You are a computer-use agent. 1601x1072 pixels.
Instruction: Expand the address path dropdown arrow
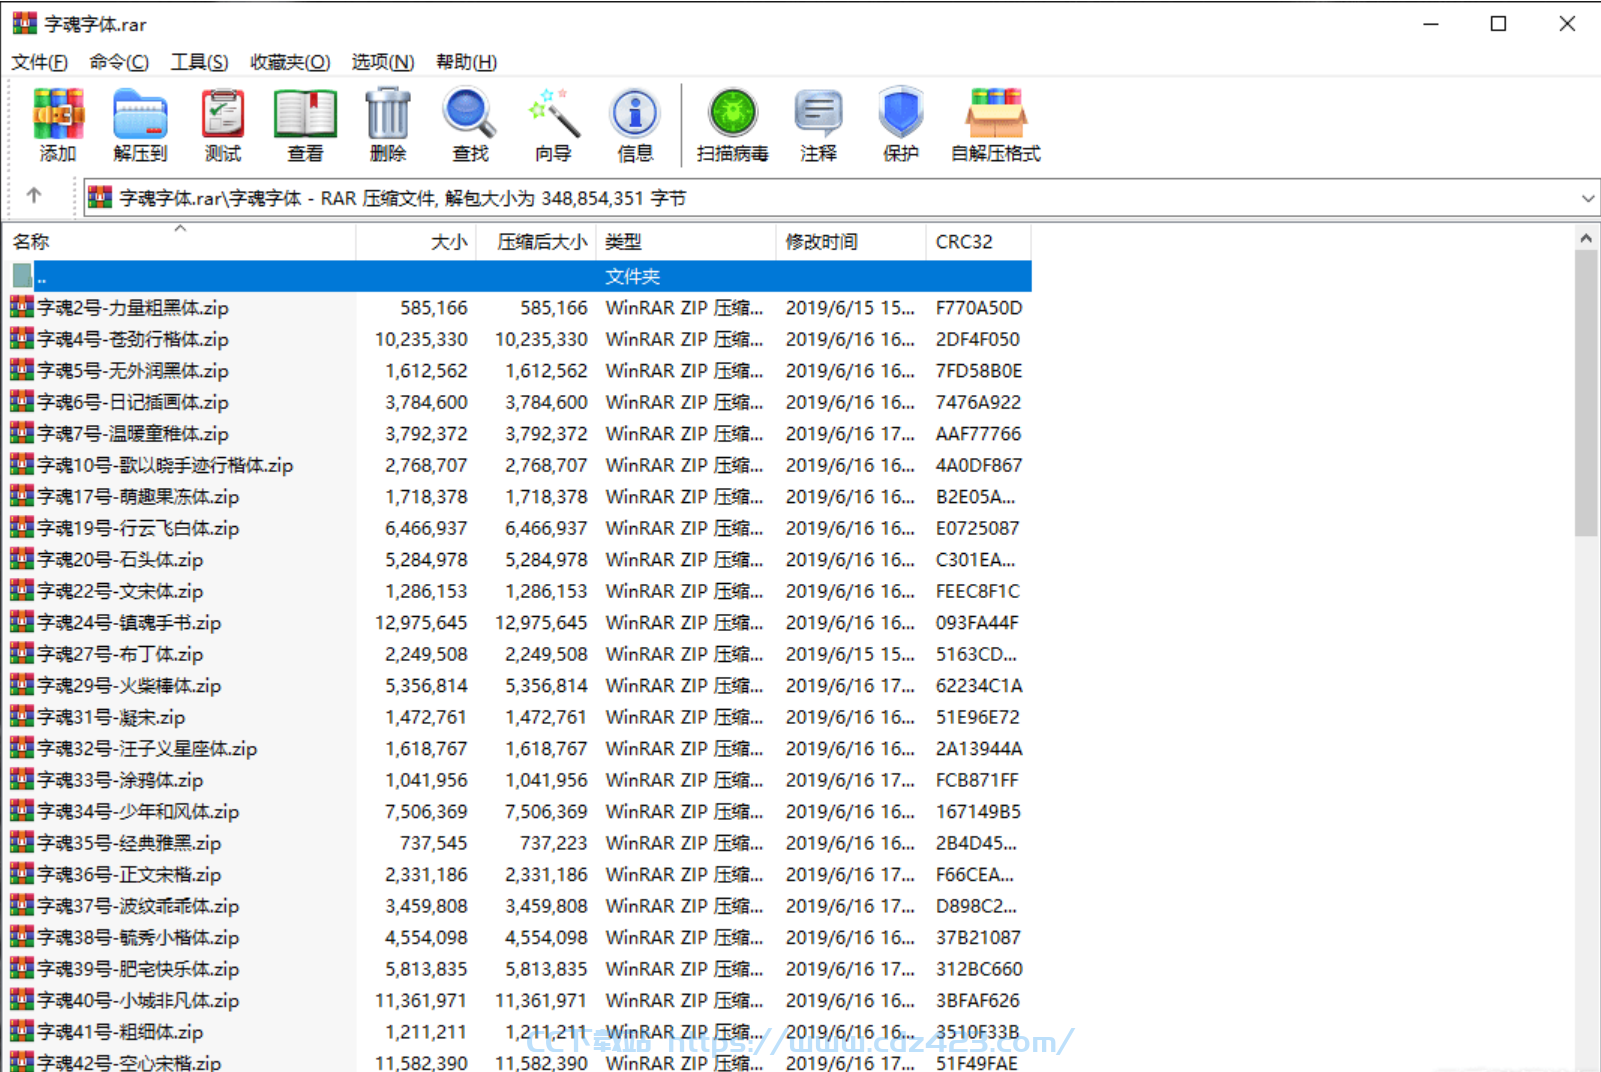(1587, 199)
